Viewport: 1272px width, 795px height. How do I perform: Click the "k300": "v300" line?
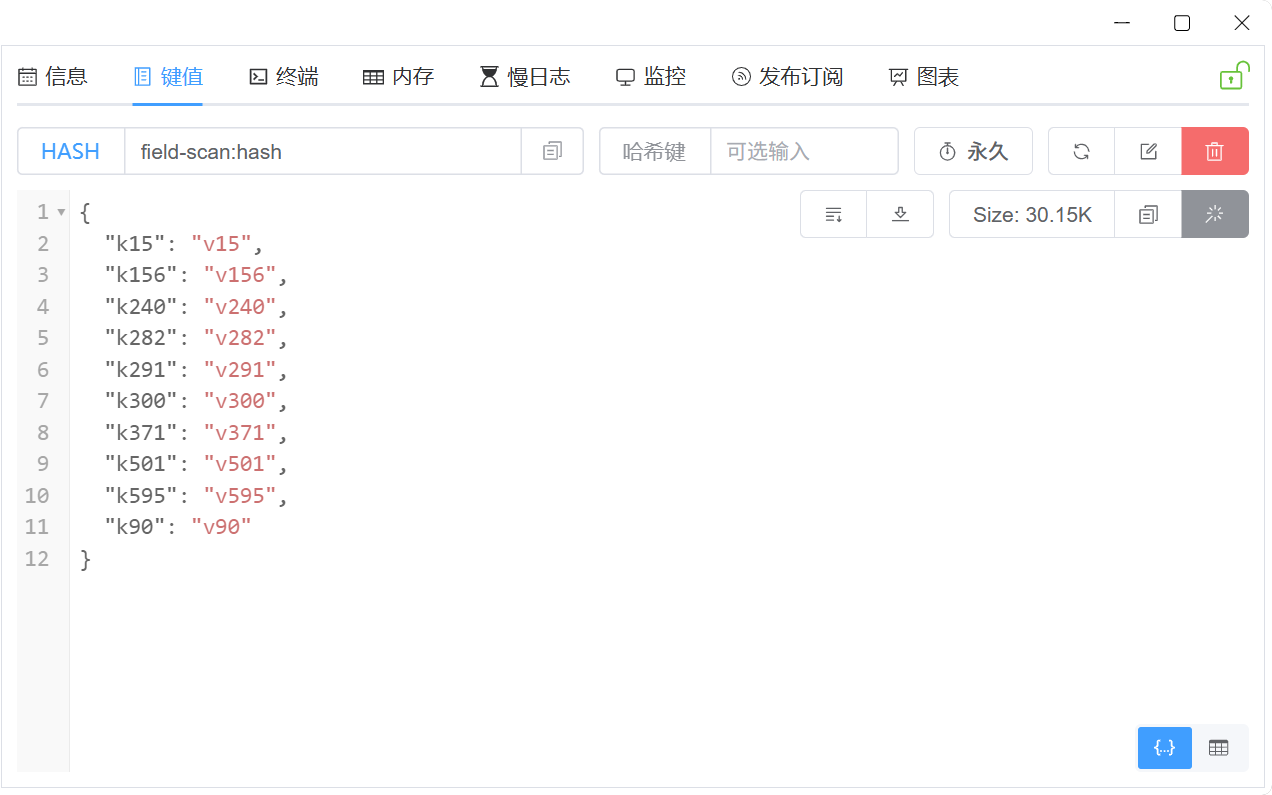(195, 401)
